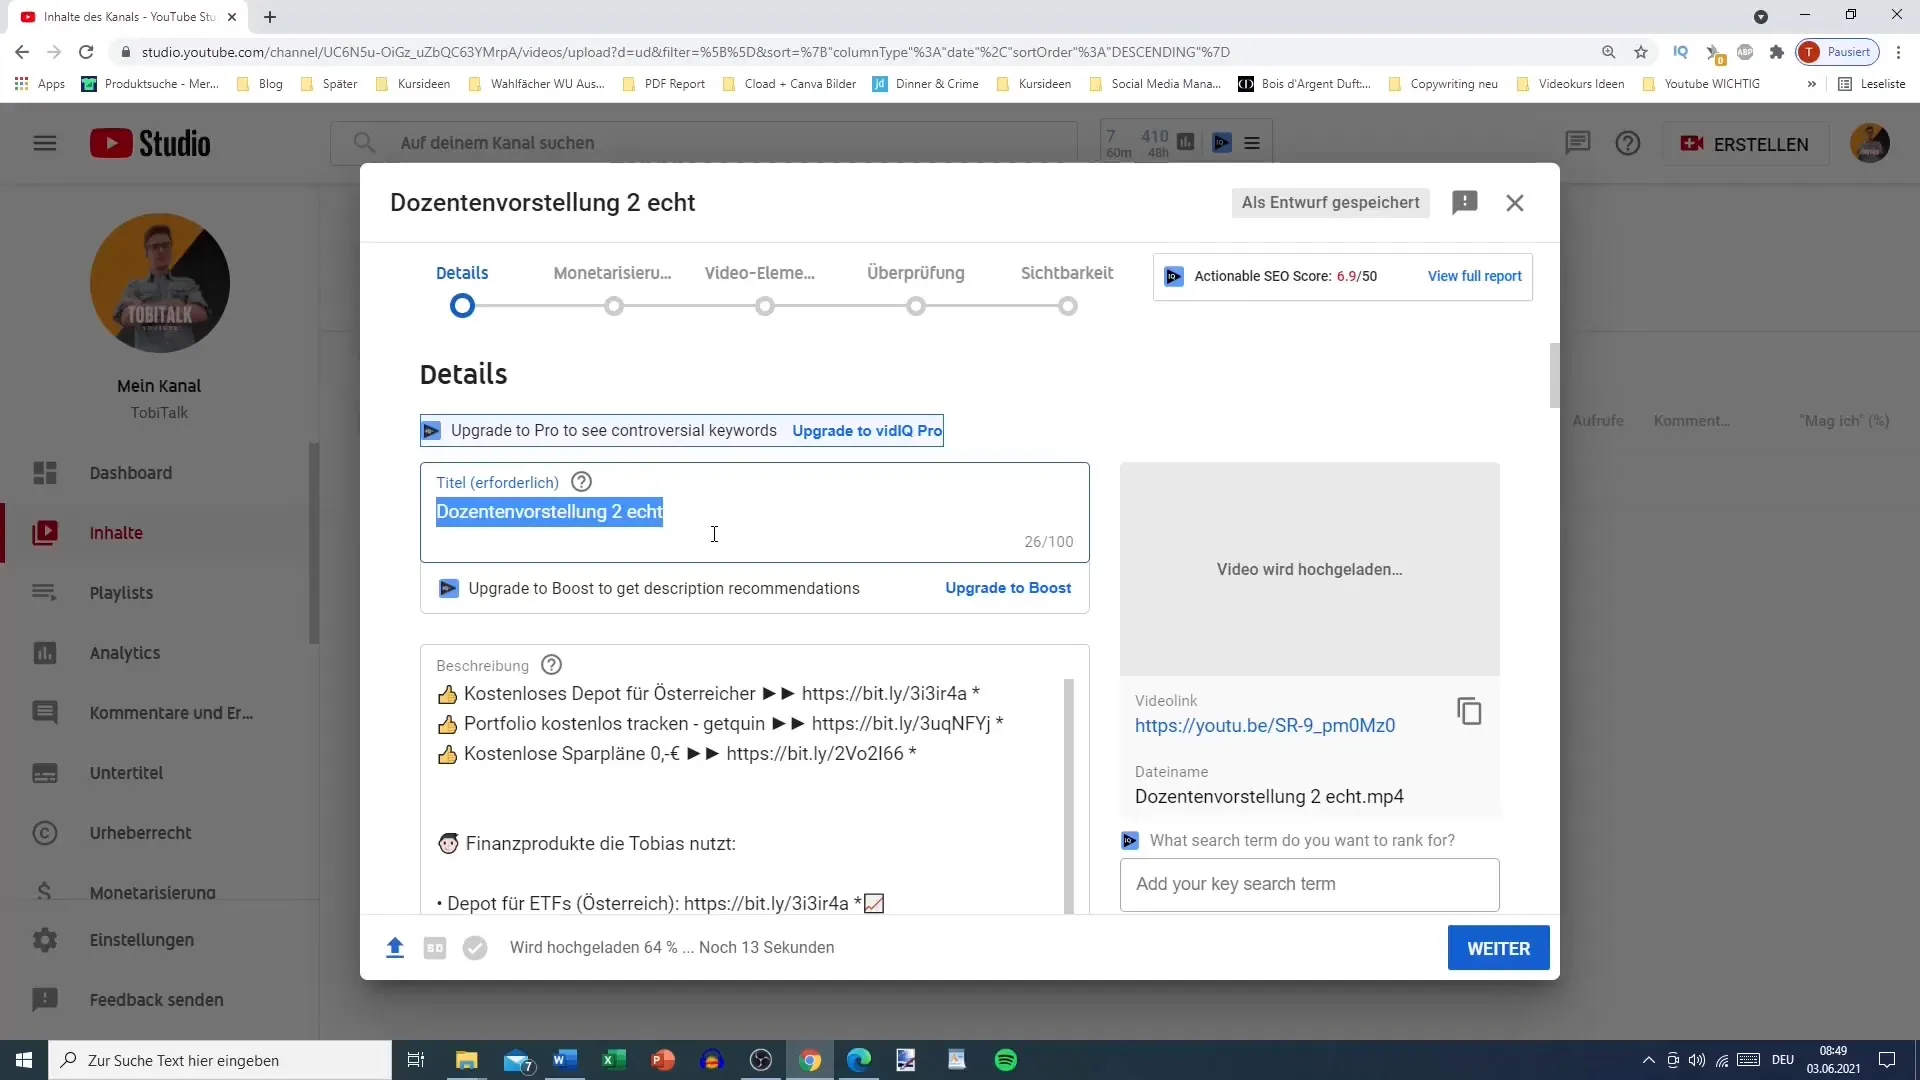Select the Überprüfung step circle
Screen dimensions: 1920x1080
tap(916, 307)
